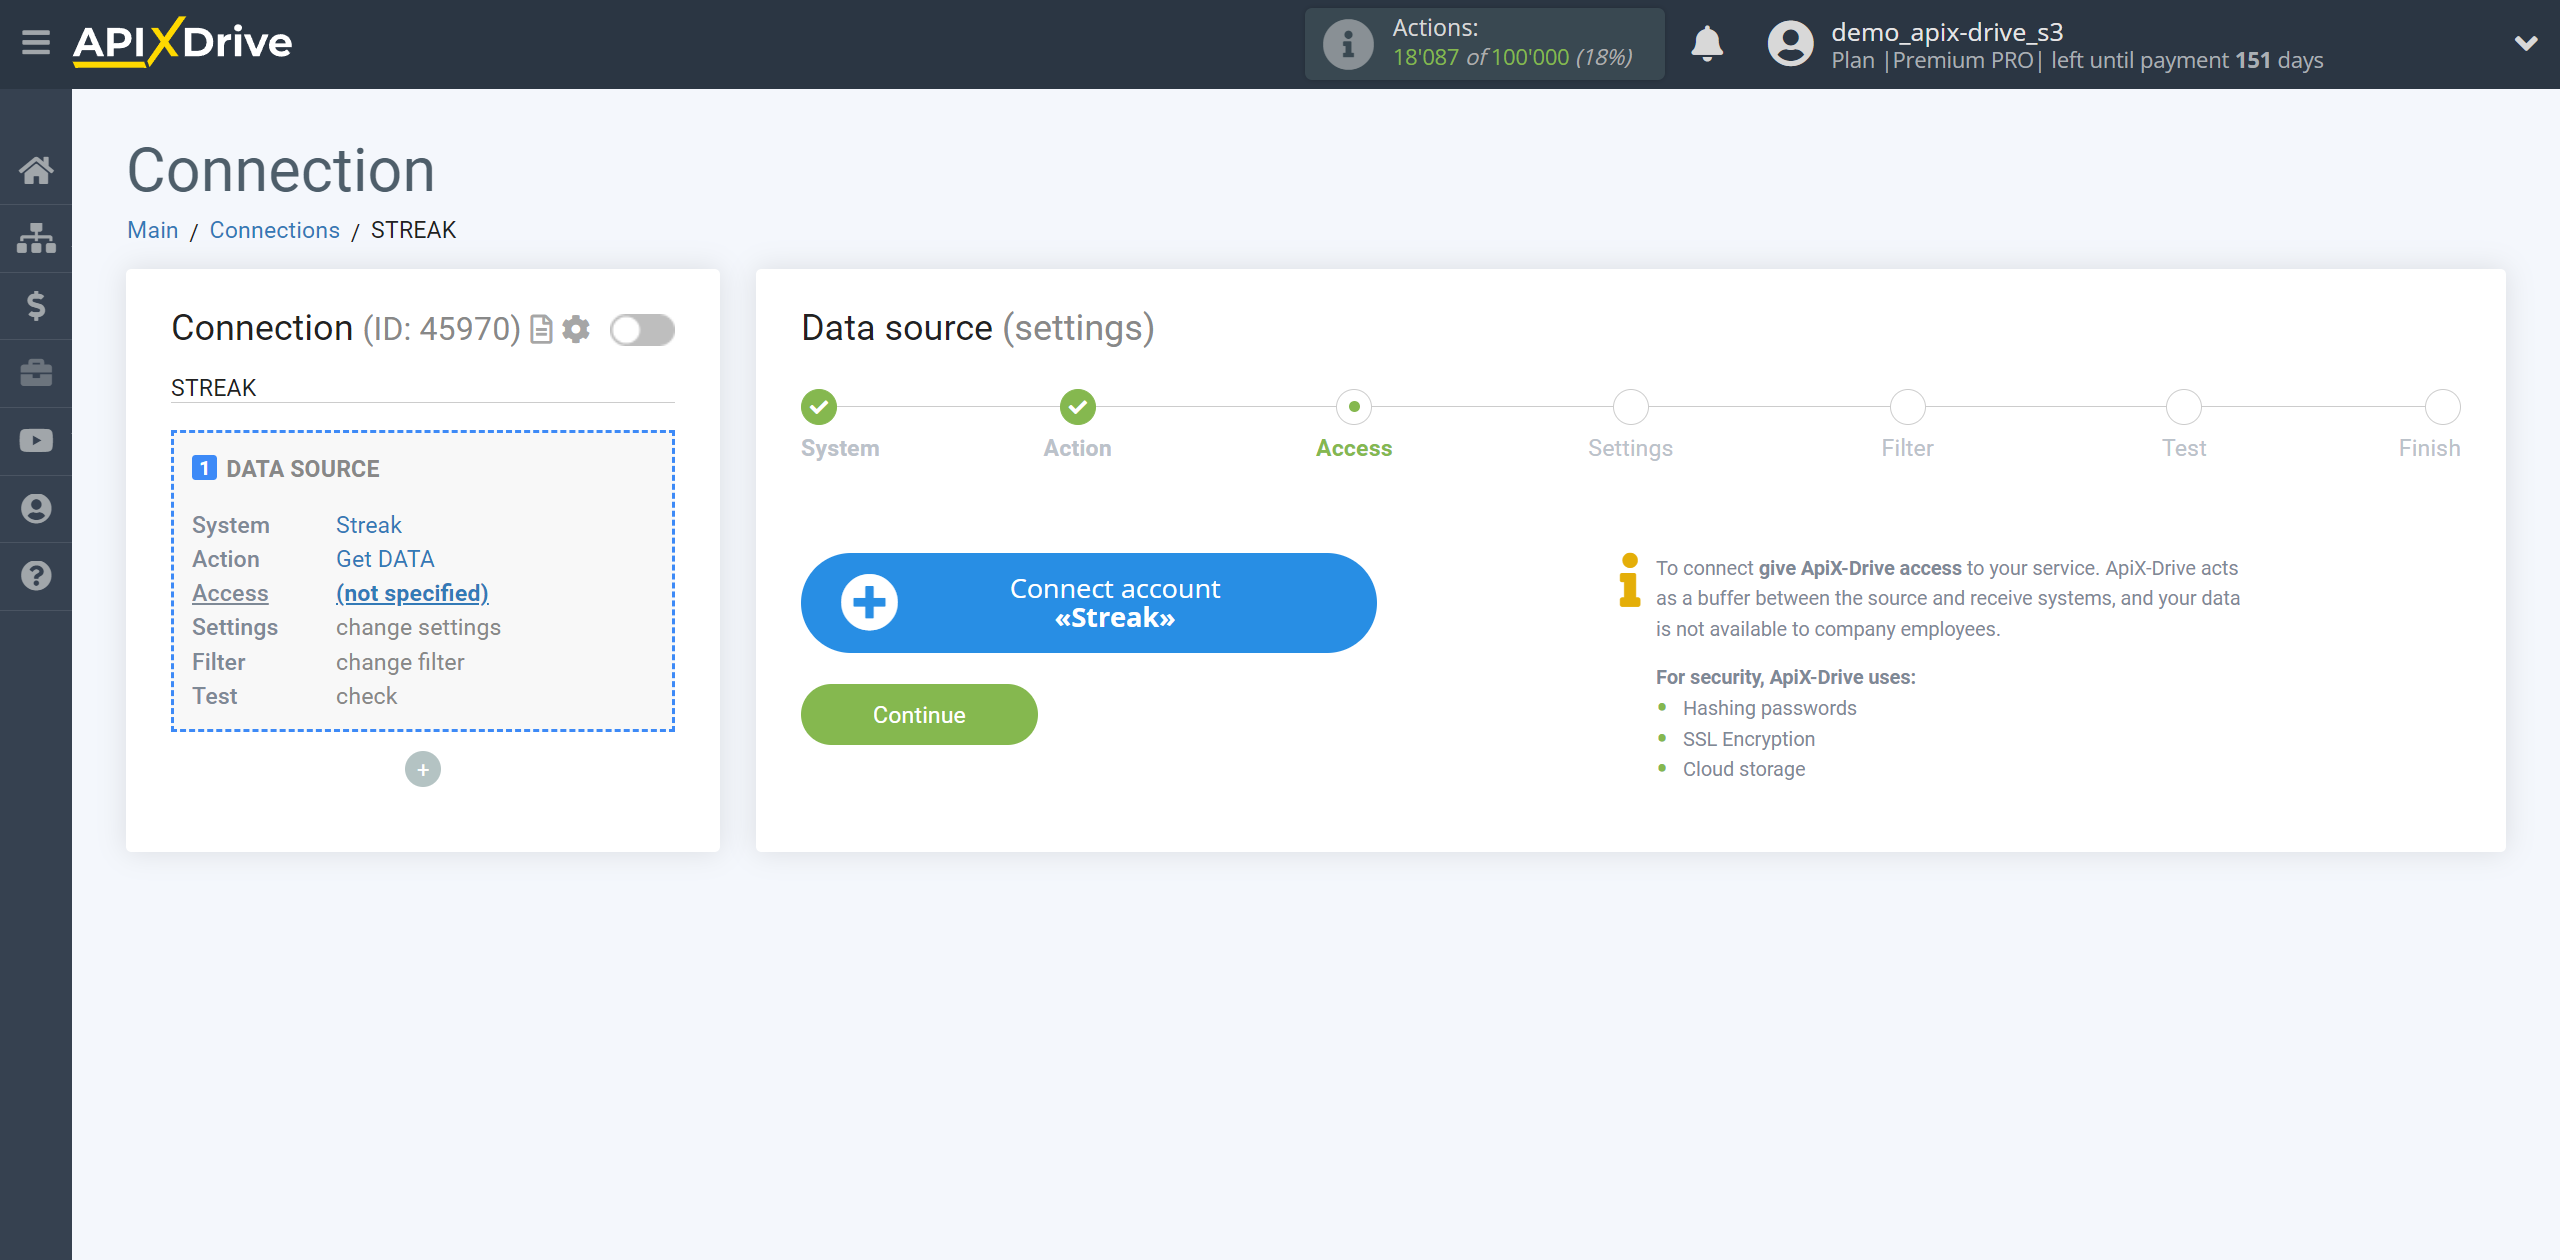2560x1260 pixels.
Task: Click the Continue button
Action: (919, 713)
